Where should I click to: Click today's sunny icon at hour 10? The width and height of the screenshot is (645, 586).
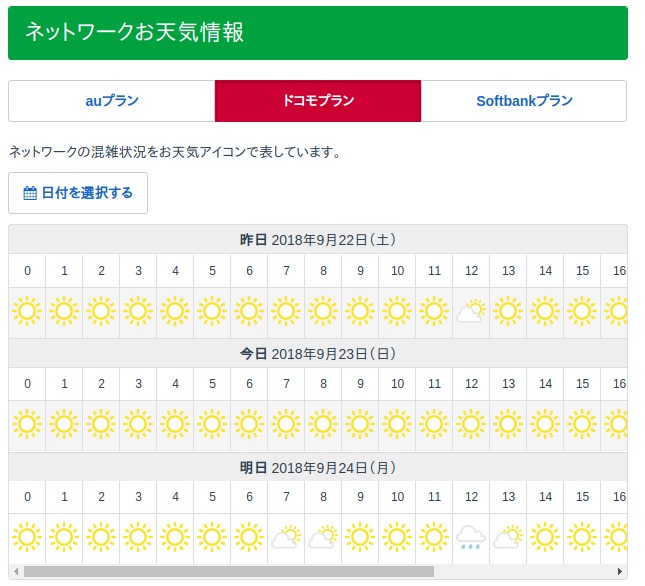point(397,425)
